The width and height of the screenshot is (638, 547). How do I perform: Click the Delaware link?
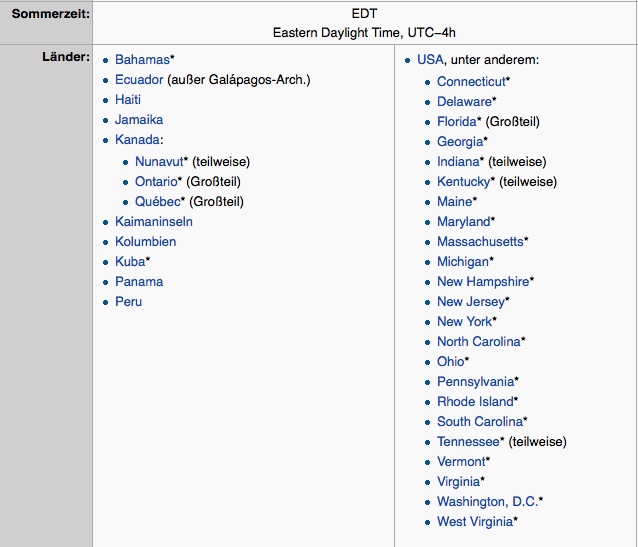[464, 102]
